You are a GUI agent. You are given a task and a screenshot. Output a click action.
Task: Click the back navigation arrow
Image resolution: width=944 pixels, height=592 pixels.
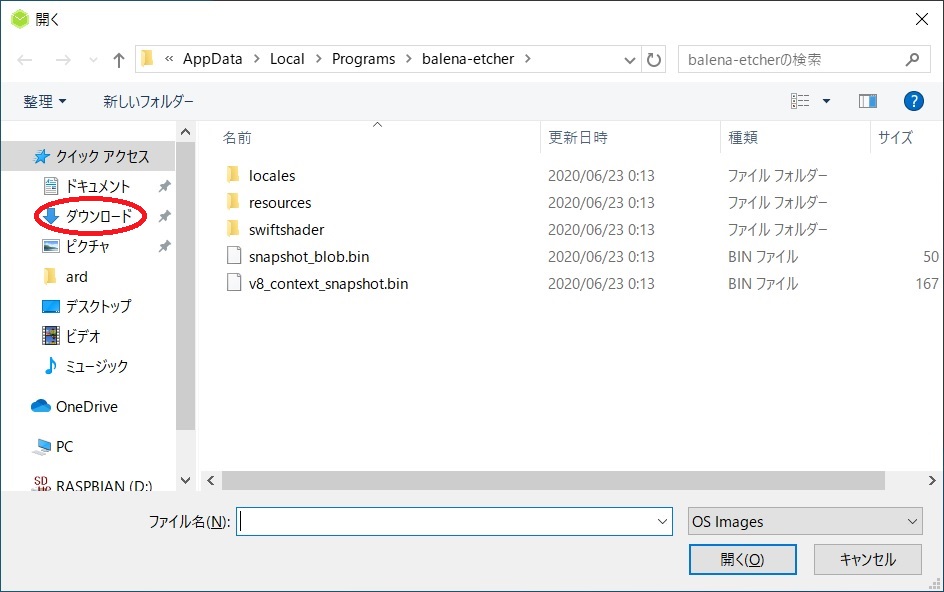[x=26, y=60]
